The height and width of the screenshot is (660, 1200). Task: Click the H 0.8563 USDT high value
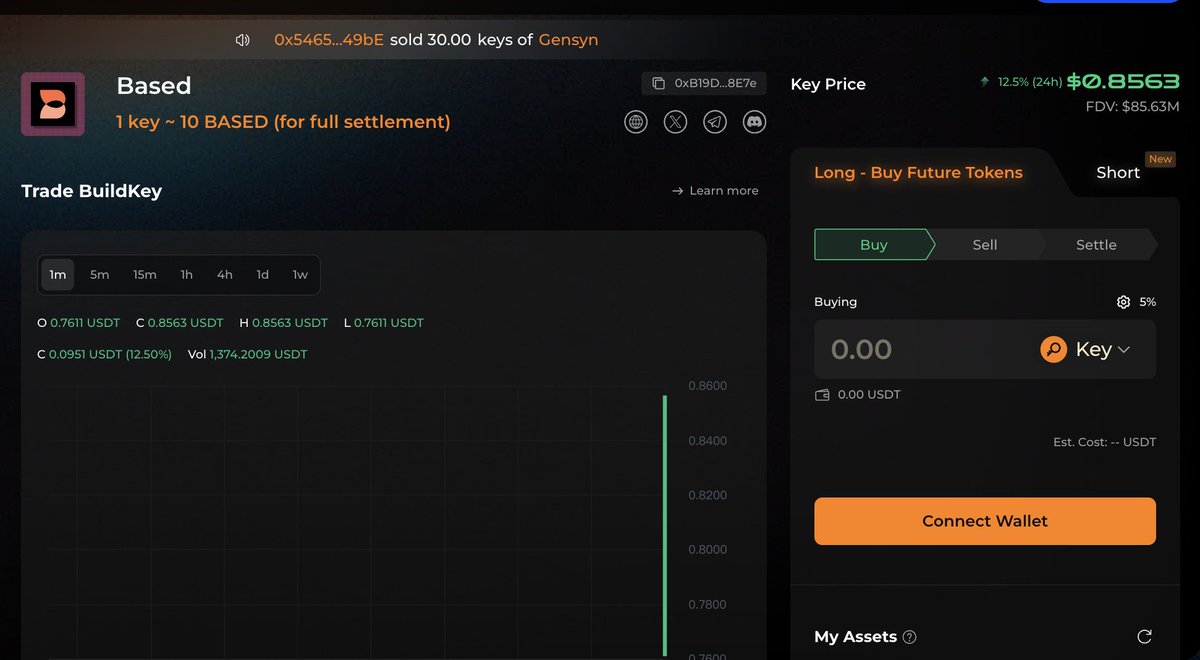pyautogui.click(x=284, y=323)
